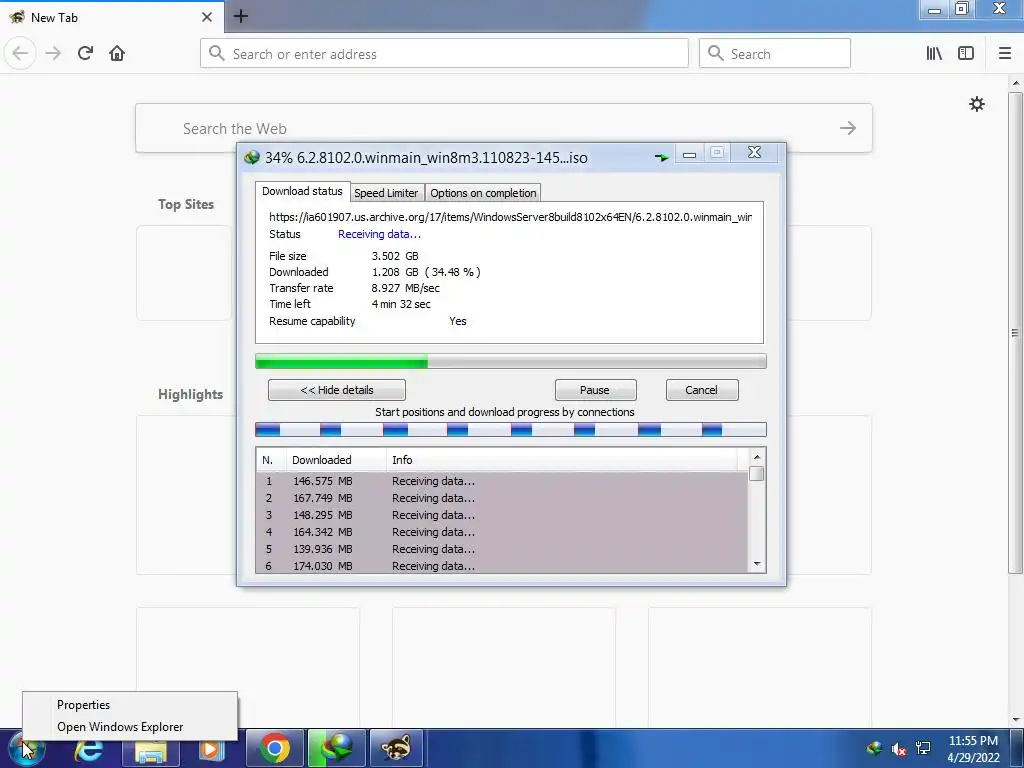Click connections list scroll down arrow
The width and height of the screenshot is (1024, 768).
pyautogui.click(x=756, y=564)
